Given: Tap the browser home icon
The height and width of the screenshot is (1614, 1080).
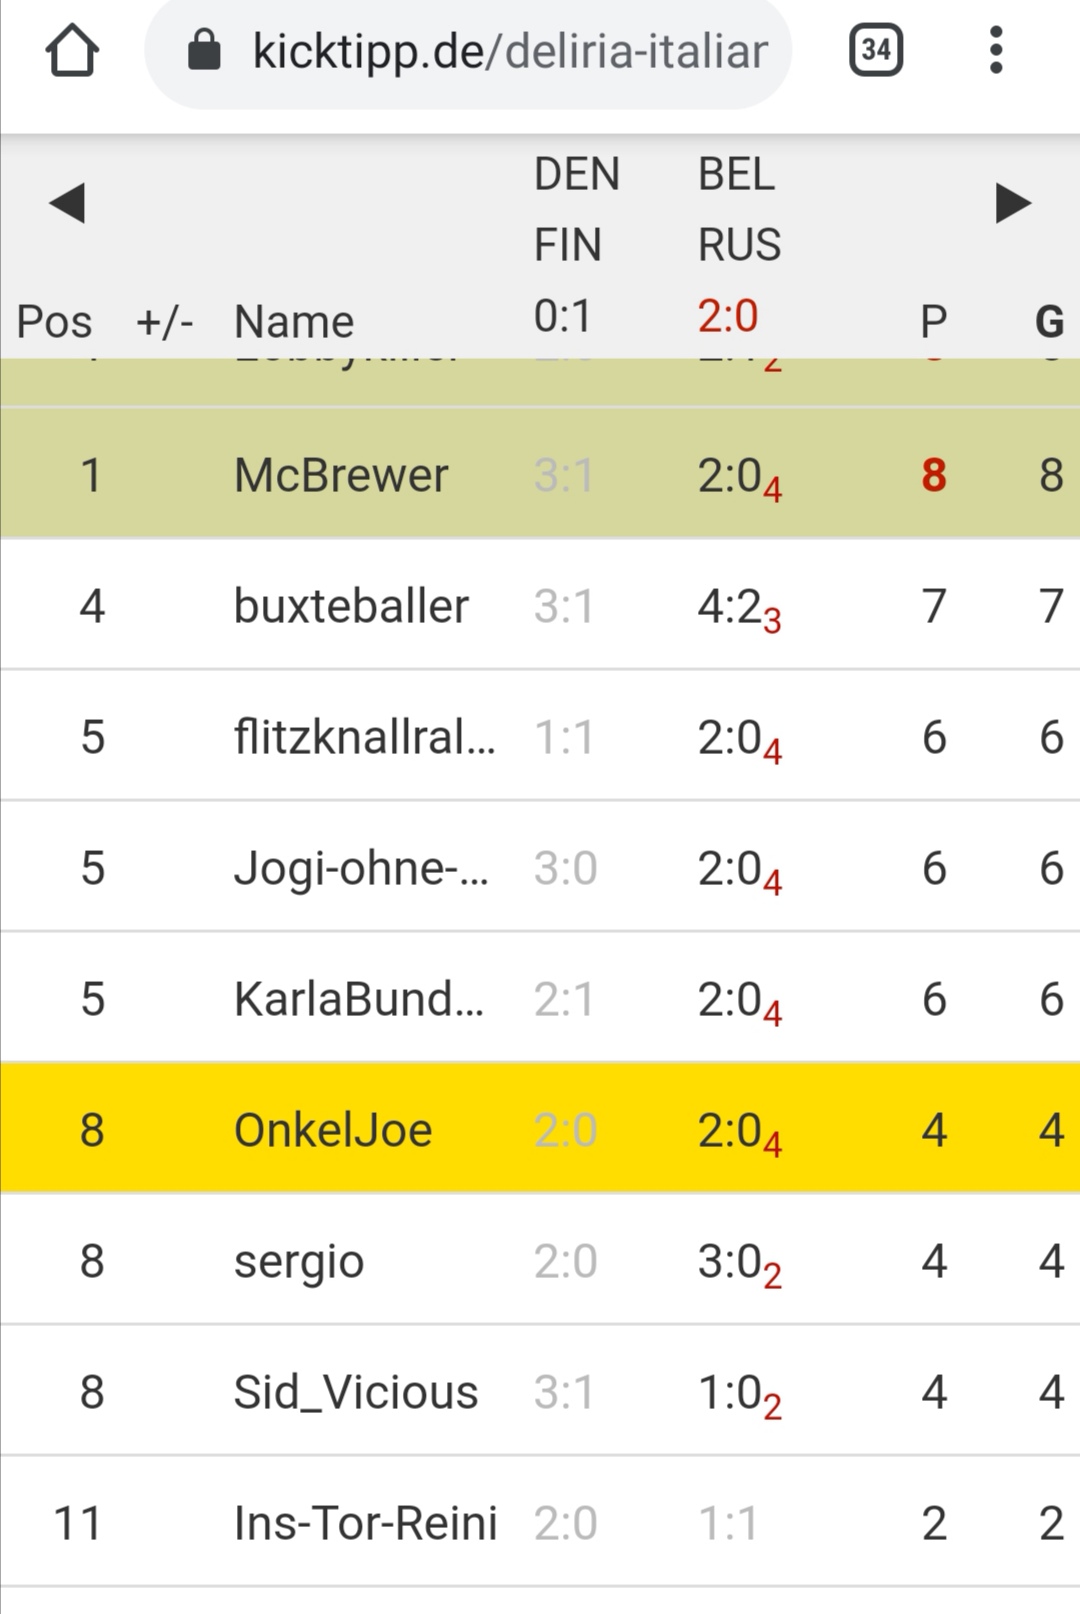Looking at the screenshot, I should pyautogui.click(x=72, y=51).
